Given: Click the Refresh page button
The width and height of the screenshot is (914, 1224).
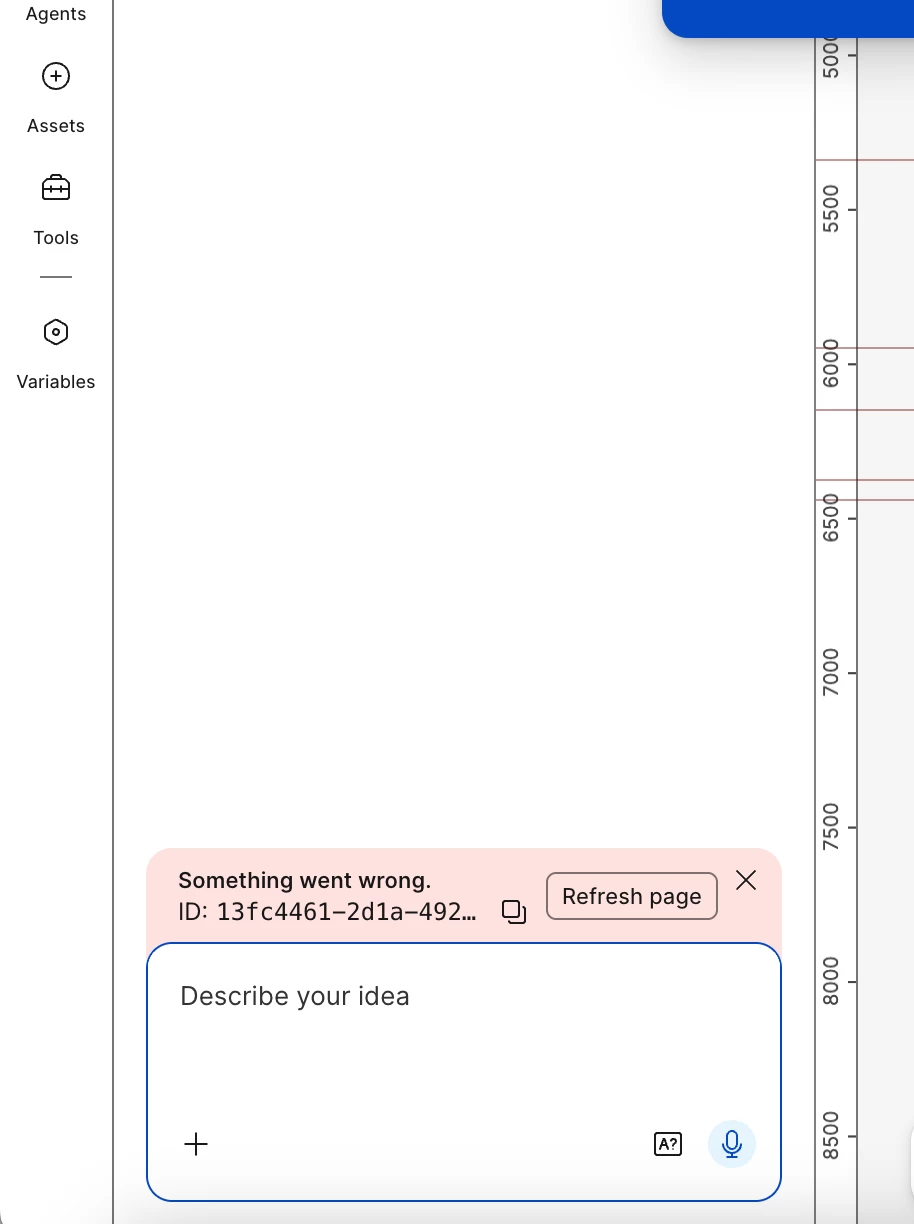Looking at the screenshot, I should point(632,896).
